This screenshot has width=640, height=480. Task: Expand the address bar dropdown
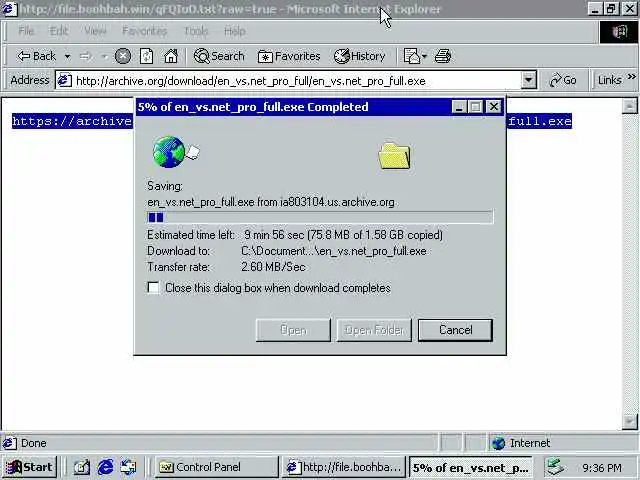(x=528, y=80)
